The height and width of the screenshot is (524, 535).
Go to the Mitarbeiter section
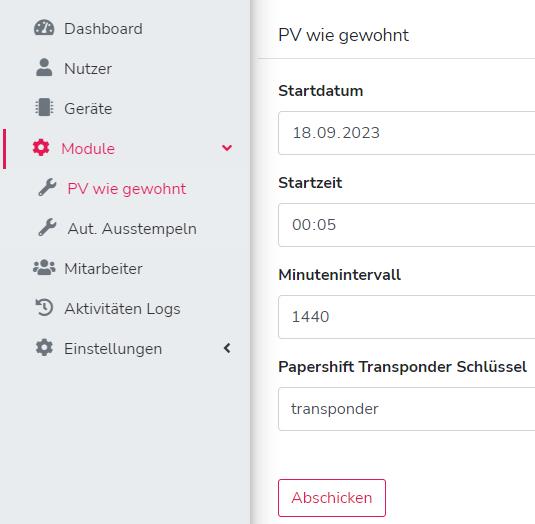click(103, 269)
